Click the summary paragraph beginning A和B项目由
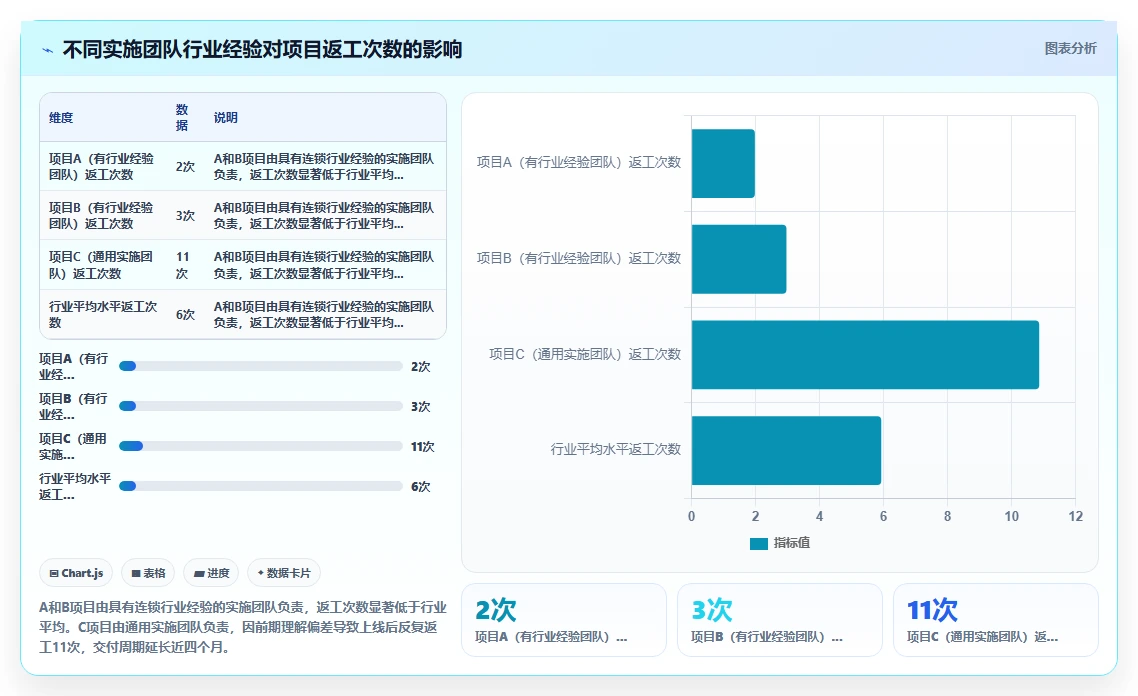Image resolution: width=1138 pixels, height=696 pixels. point(242,627)
